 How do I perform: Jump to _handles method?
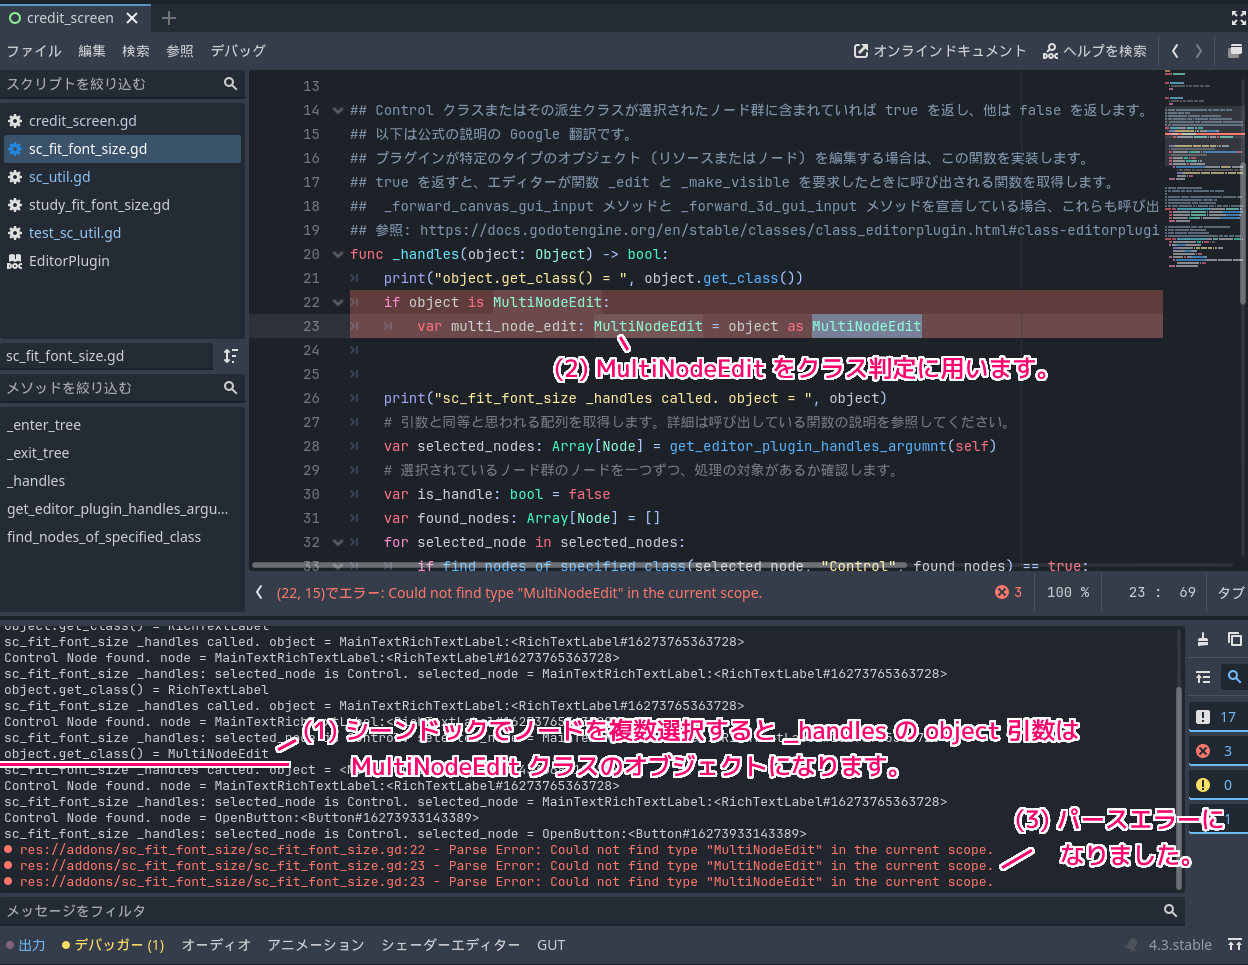(x=122, y=481)
